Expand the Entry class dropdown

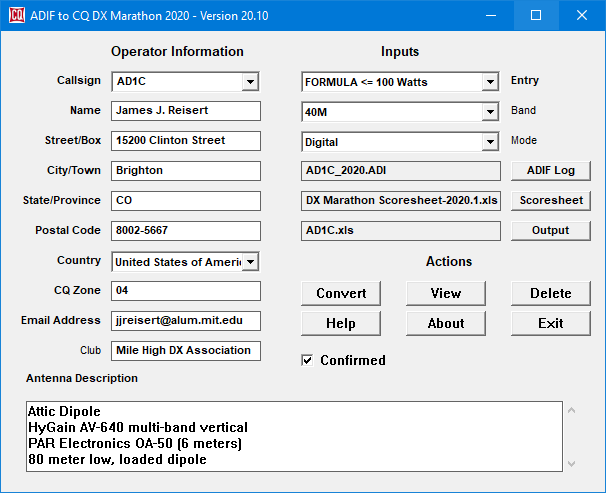click(490, 81)
